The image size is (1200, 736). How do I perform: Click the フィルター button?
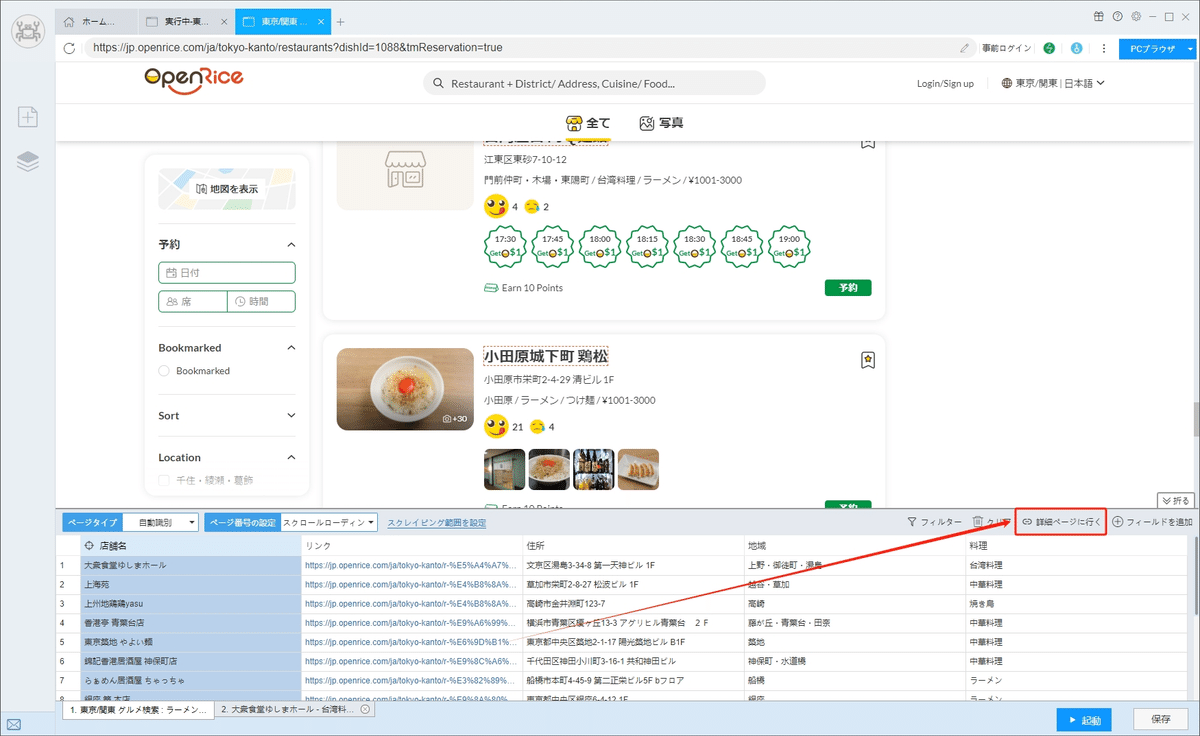coord(935,522)
